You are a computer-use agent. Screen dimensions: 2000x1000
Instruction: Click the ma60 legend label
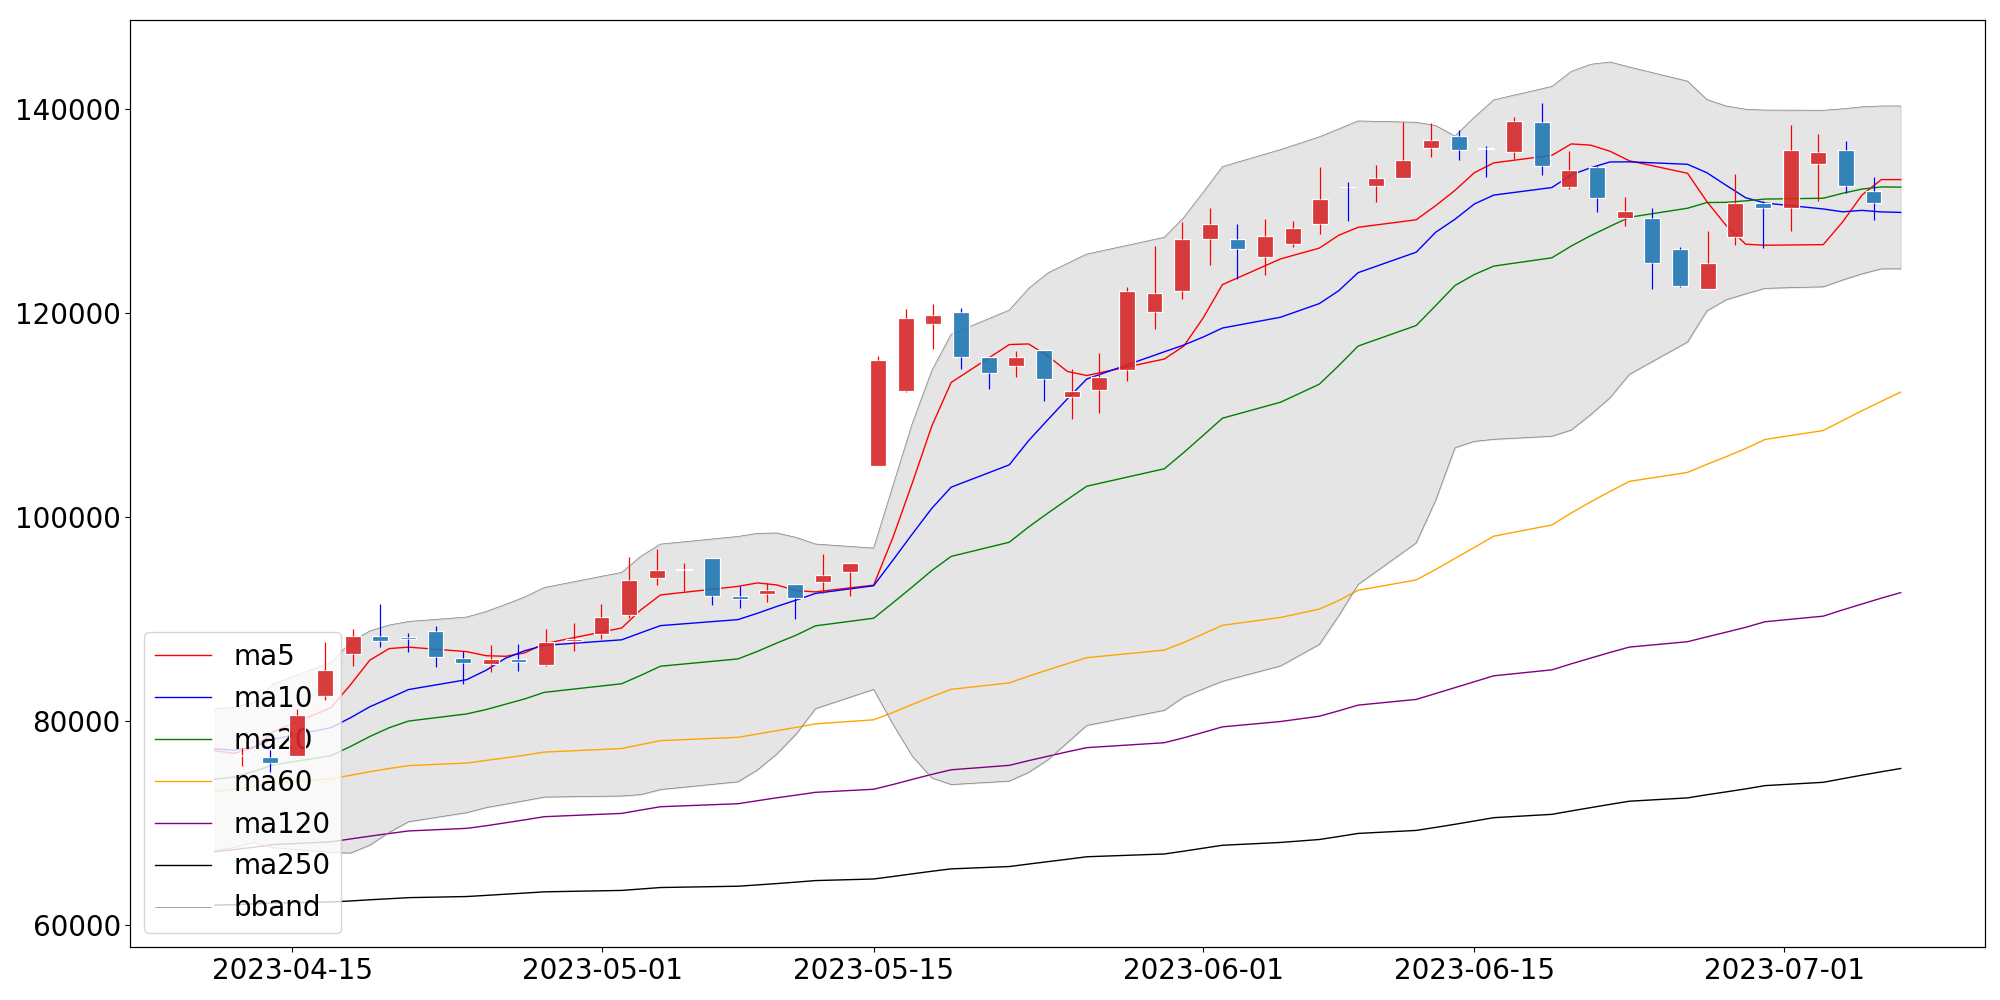273,781
